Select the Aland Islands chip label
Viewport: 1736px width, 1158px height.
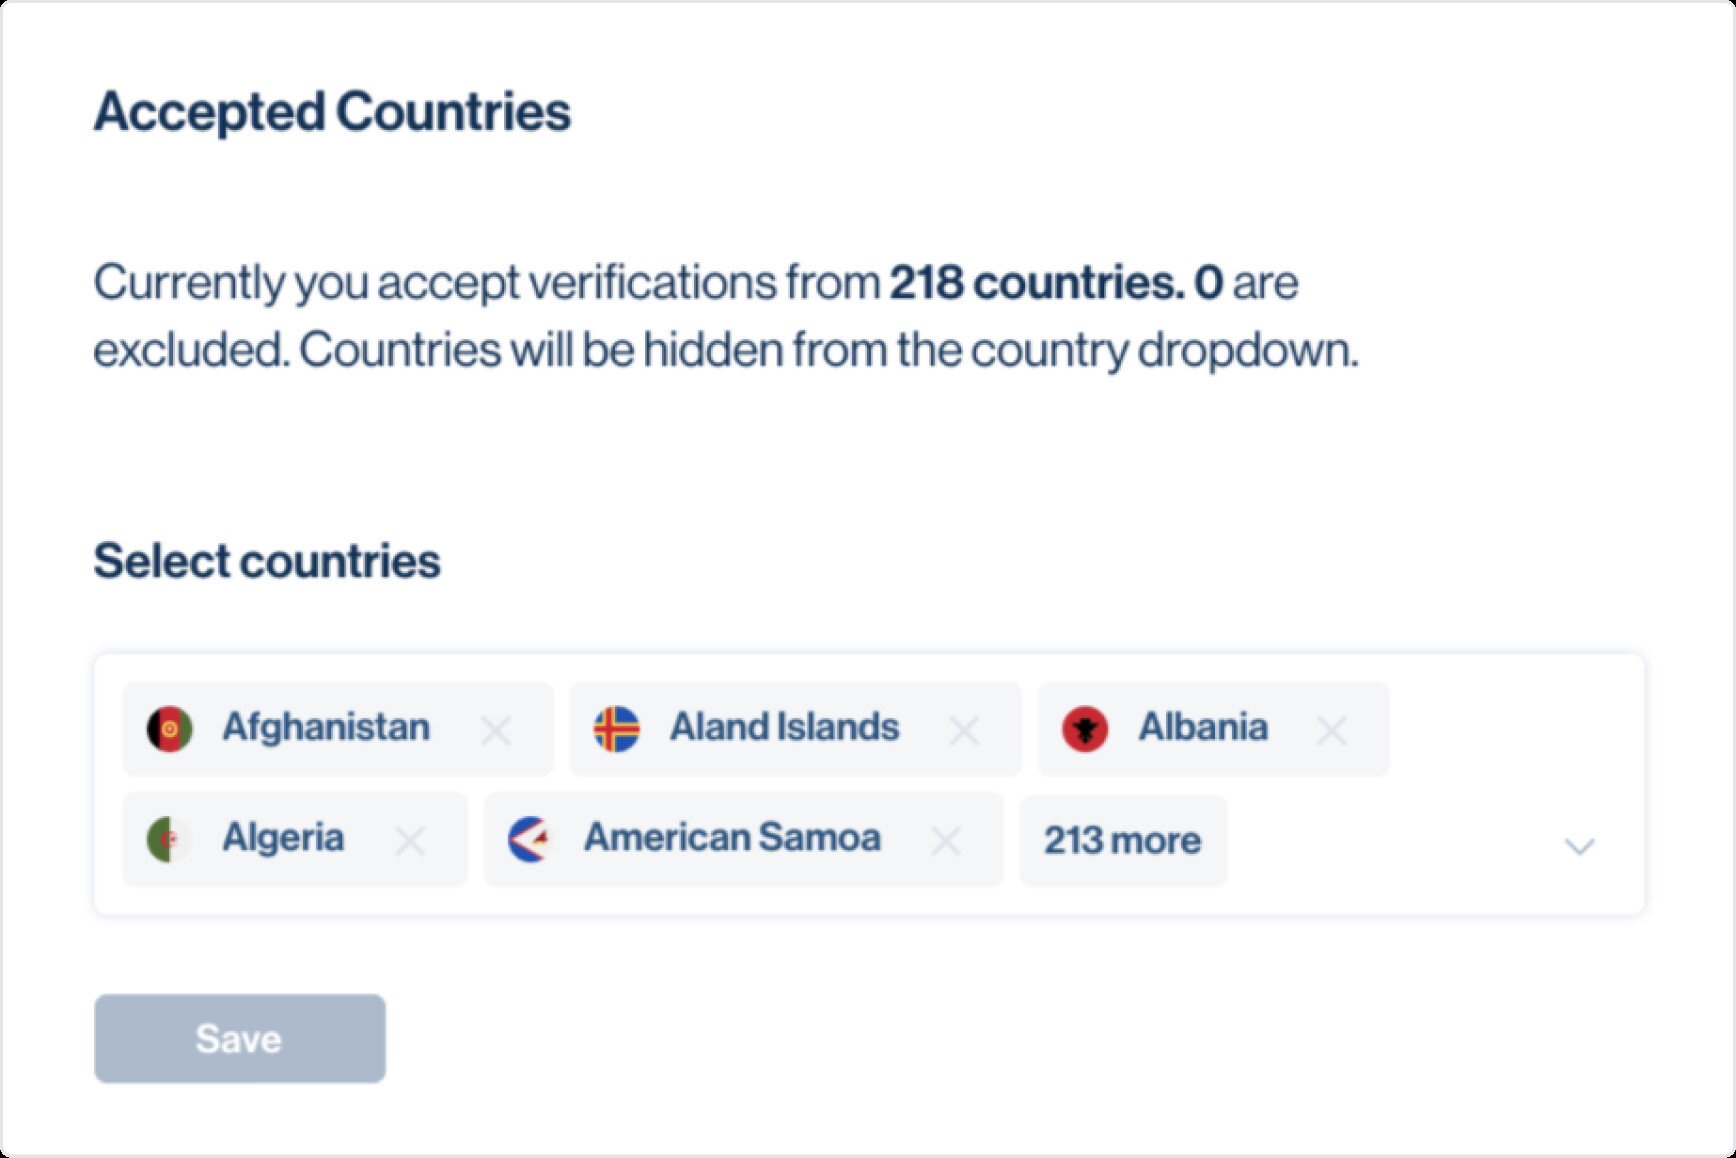coord(785,727)
